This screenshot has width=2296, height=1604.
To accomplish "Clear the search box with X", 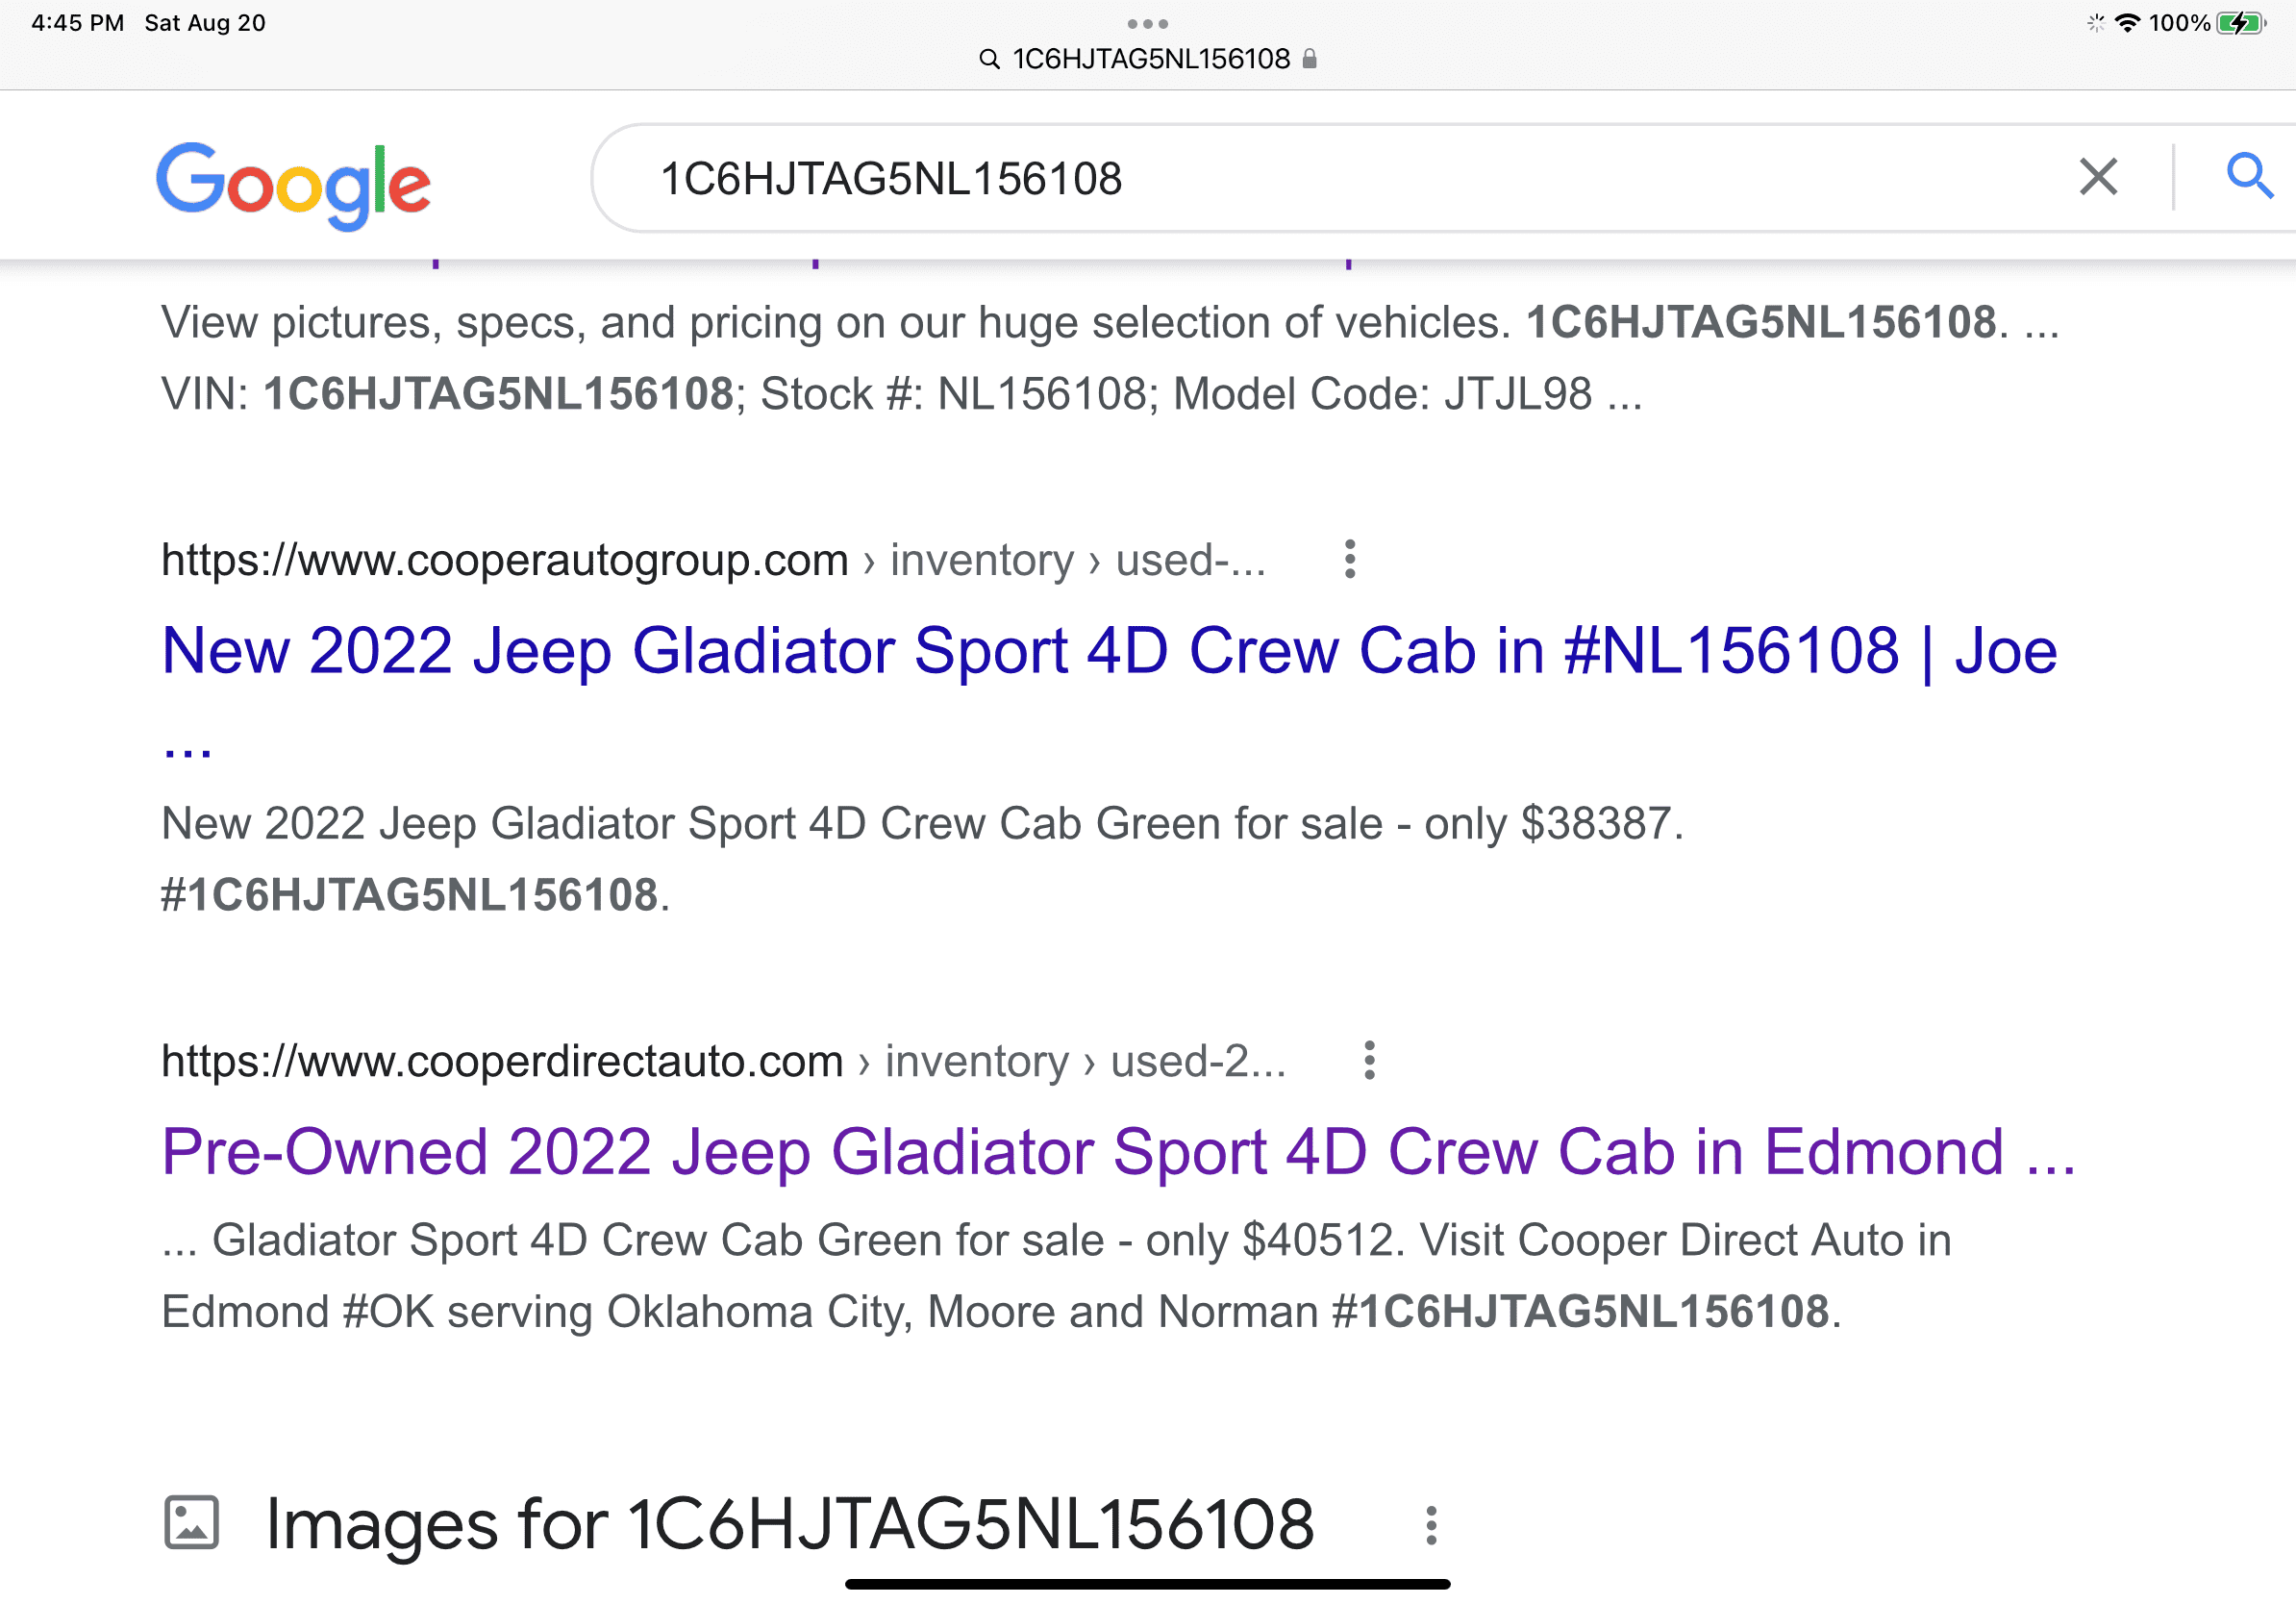I will (2098, 178).
